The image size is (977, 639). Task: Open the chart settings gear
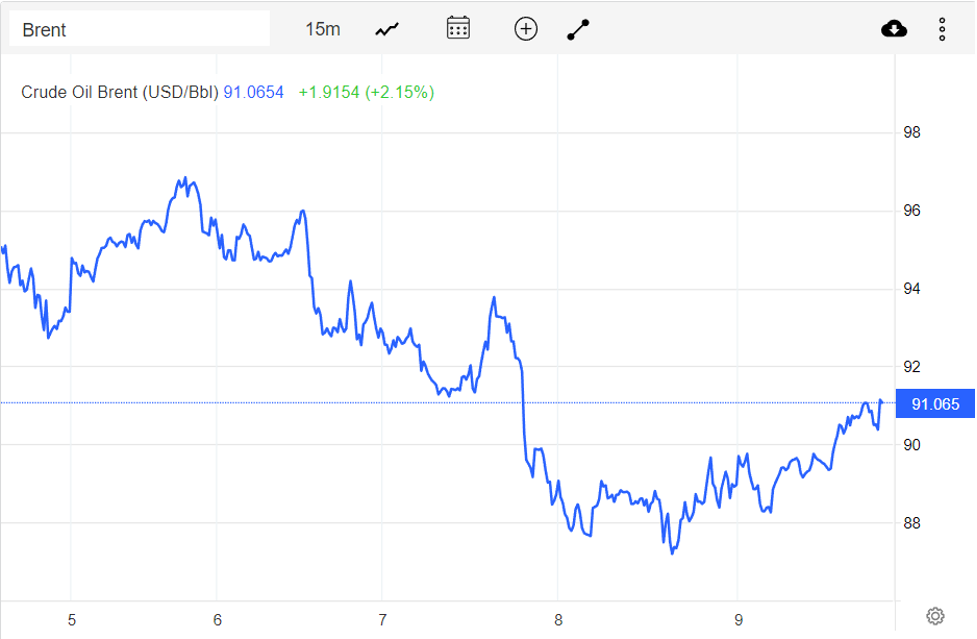[934, 616]
